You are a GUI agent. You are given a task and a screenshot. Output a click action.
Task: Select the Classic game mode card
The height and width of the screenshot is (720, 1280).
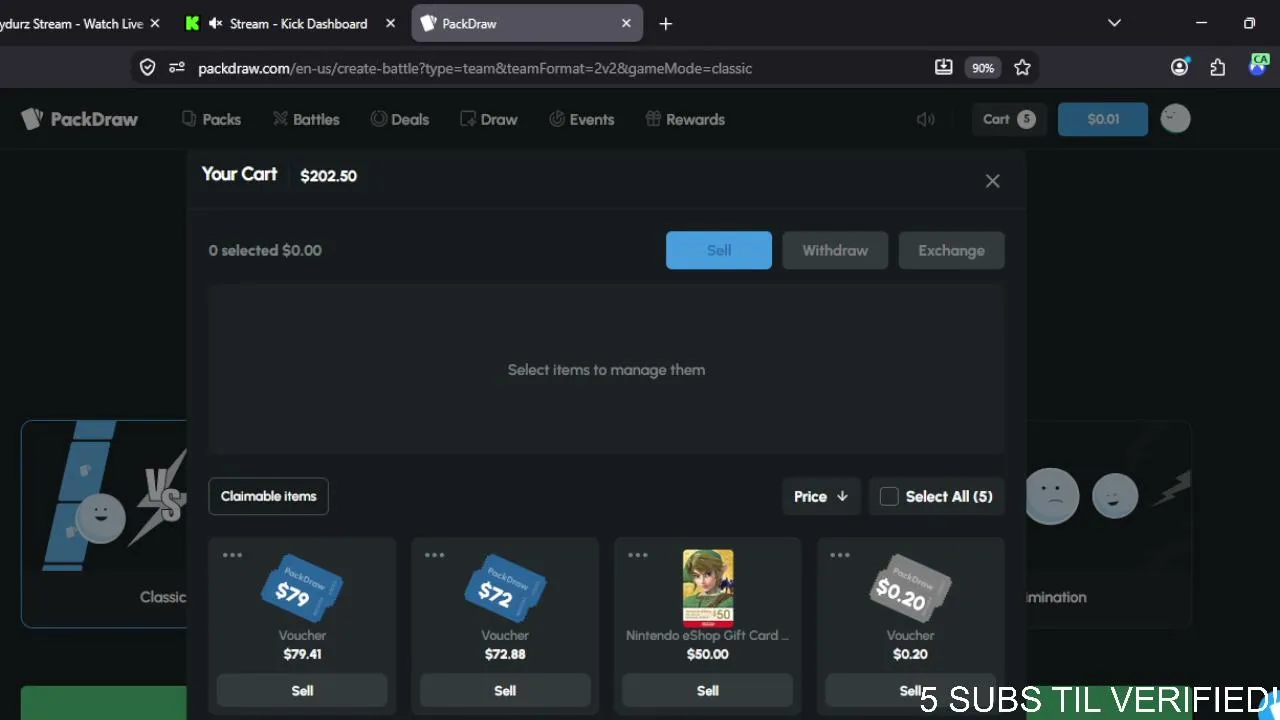[x=104, y=524]
